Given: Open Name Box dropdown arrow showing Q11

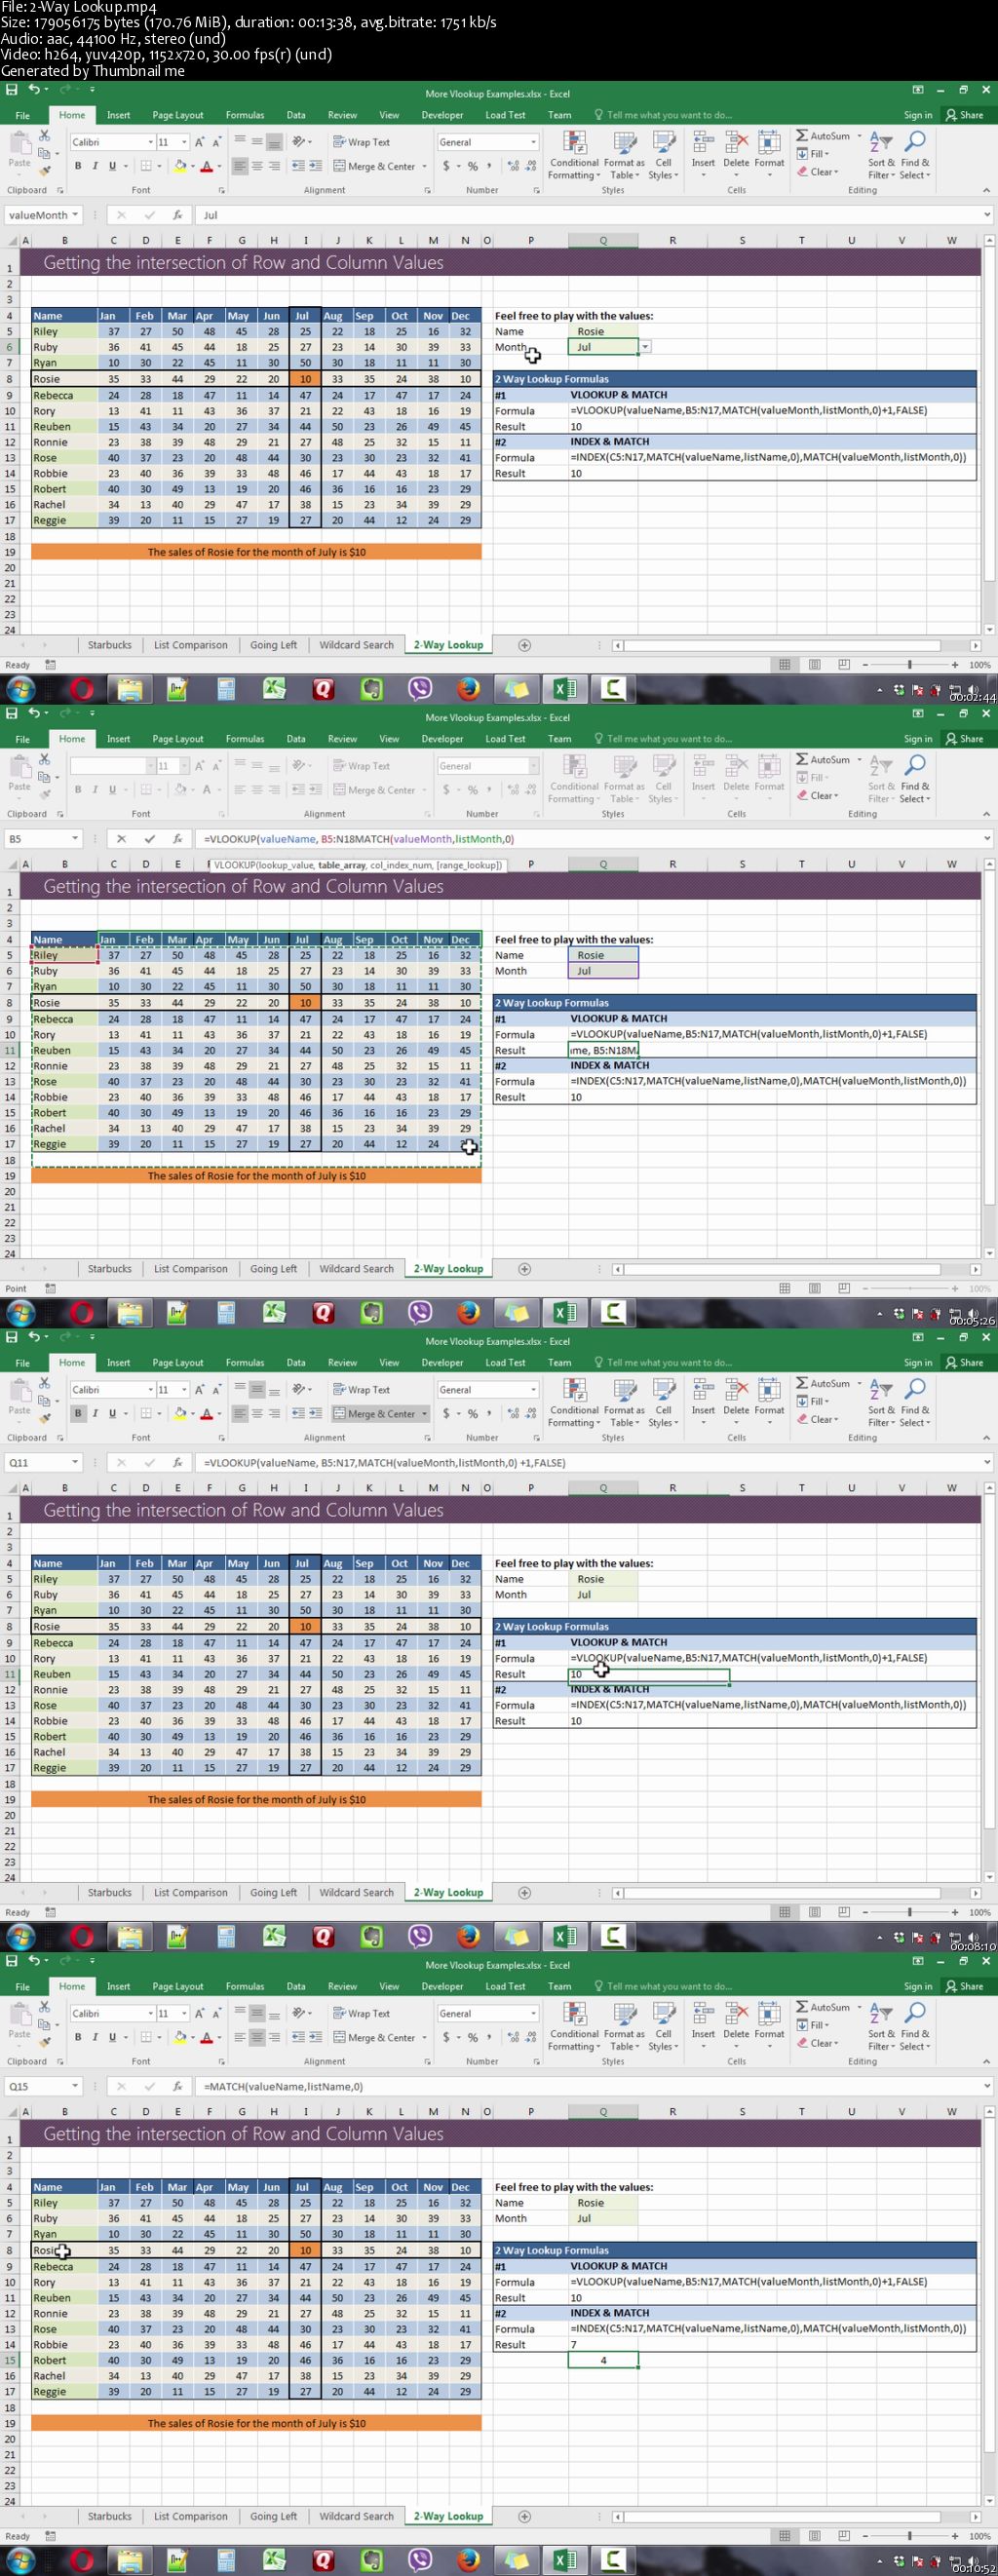Looking at the screenshot, I should (x=75, y=1462).
